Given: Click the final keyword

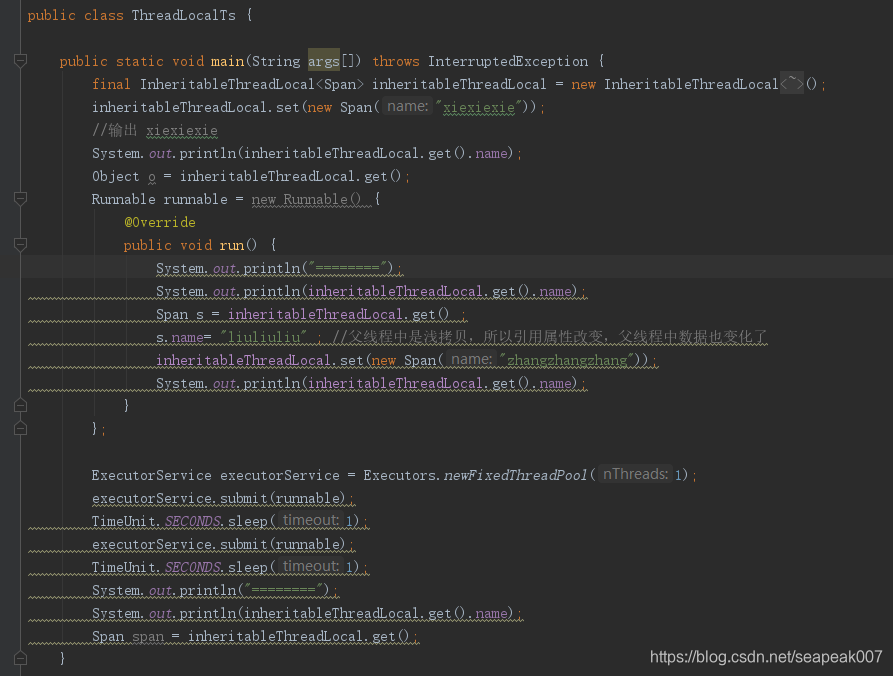Looking at the screenshot, I should (x=111, y=84).
